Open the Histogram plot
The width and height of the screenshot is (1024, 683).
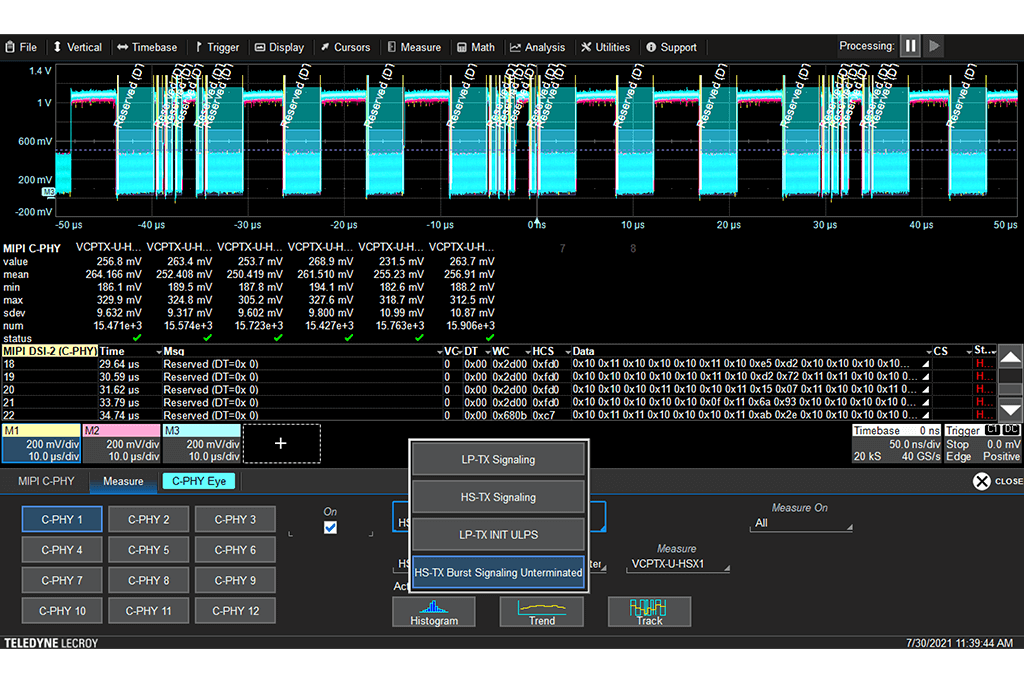[433, 611]
